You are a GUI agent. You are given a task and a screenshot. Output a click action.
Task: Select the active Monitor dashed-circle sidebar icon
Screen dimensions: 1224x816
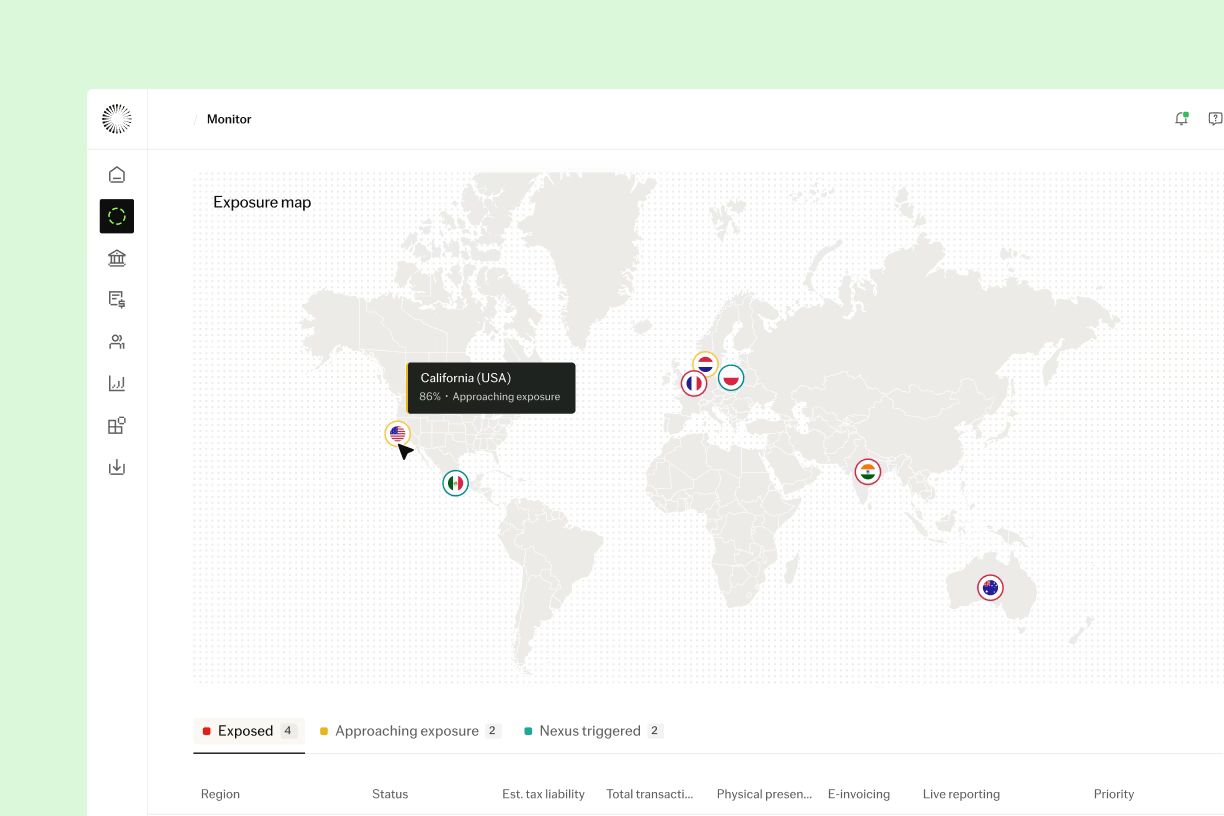point(117,216)
